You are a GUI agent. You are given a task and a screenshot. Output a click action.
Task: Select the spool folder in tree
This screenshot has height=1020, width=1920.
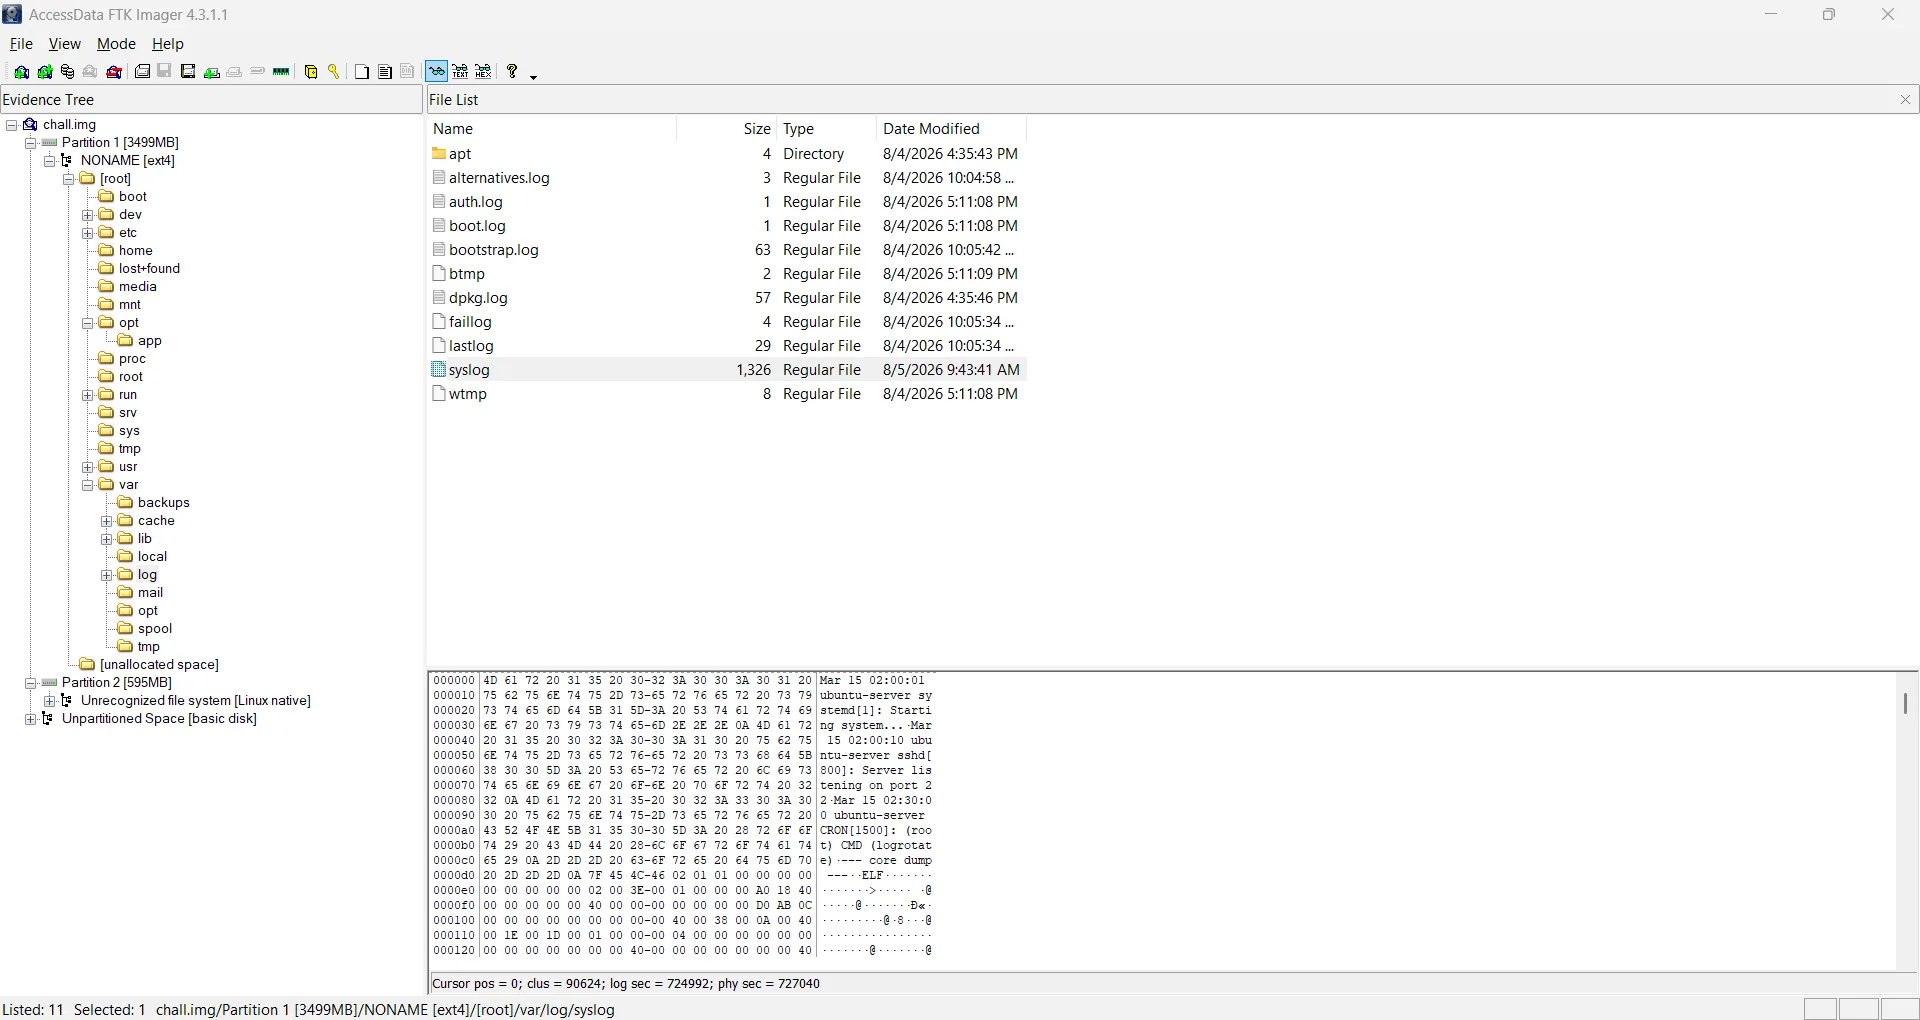146,629
